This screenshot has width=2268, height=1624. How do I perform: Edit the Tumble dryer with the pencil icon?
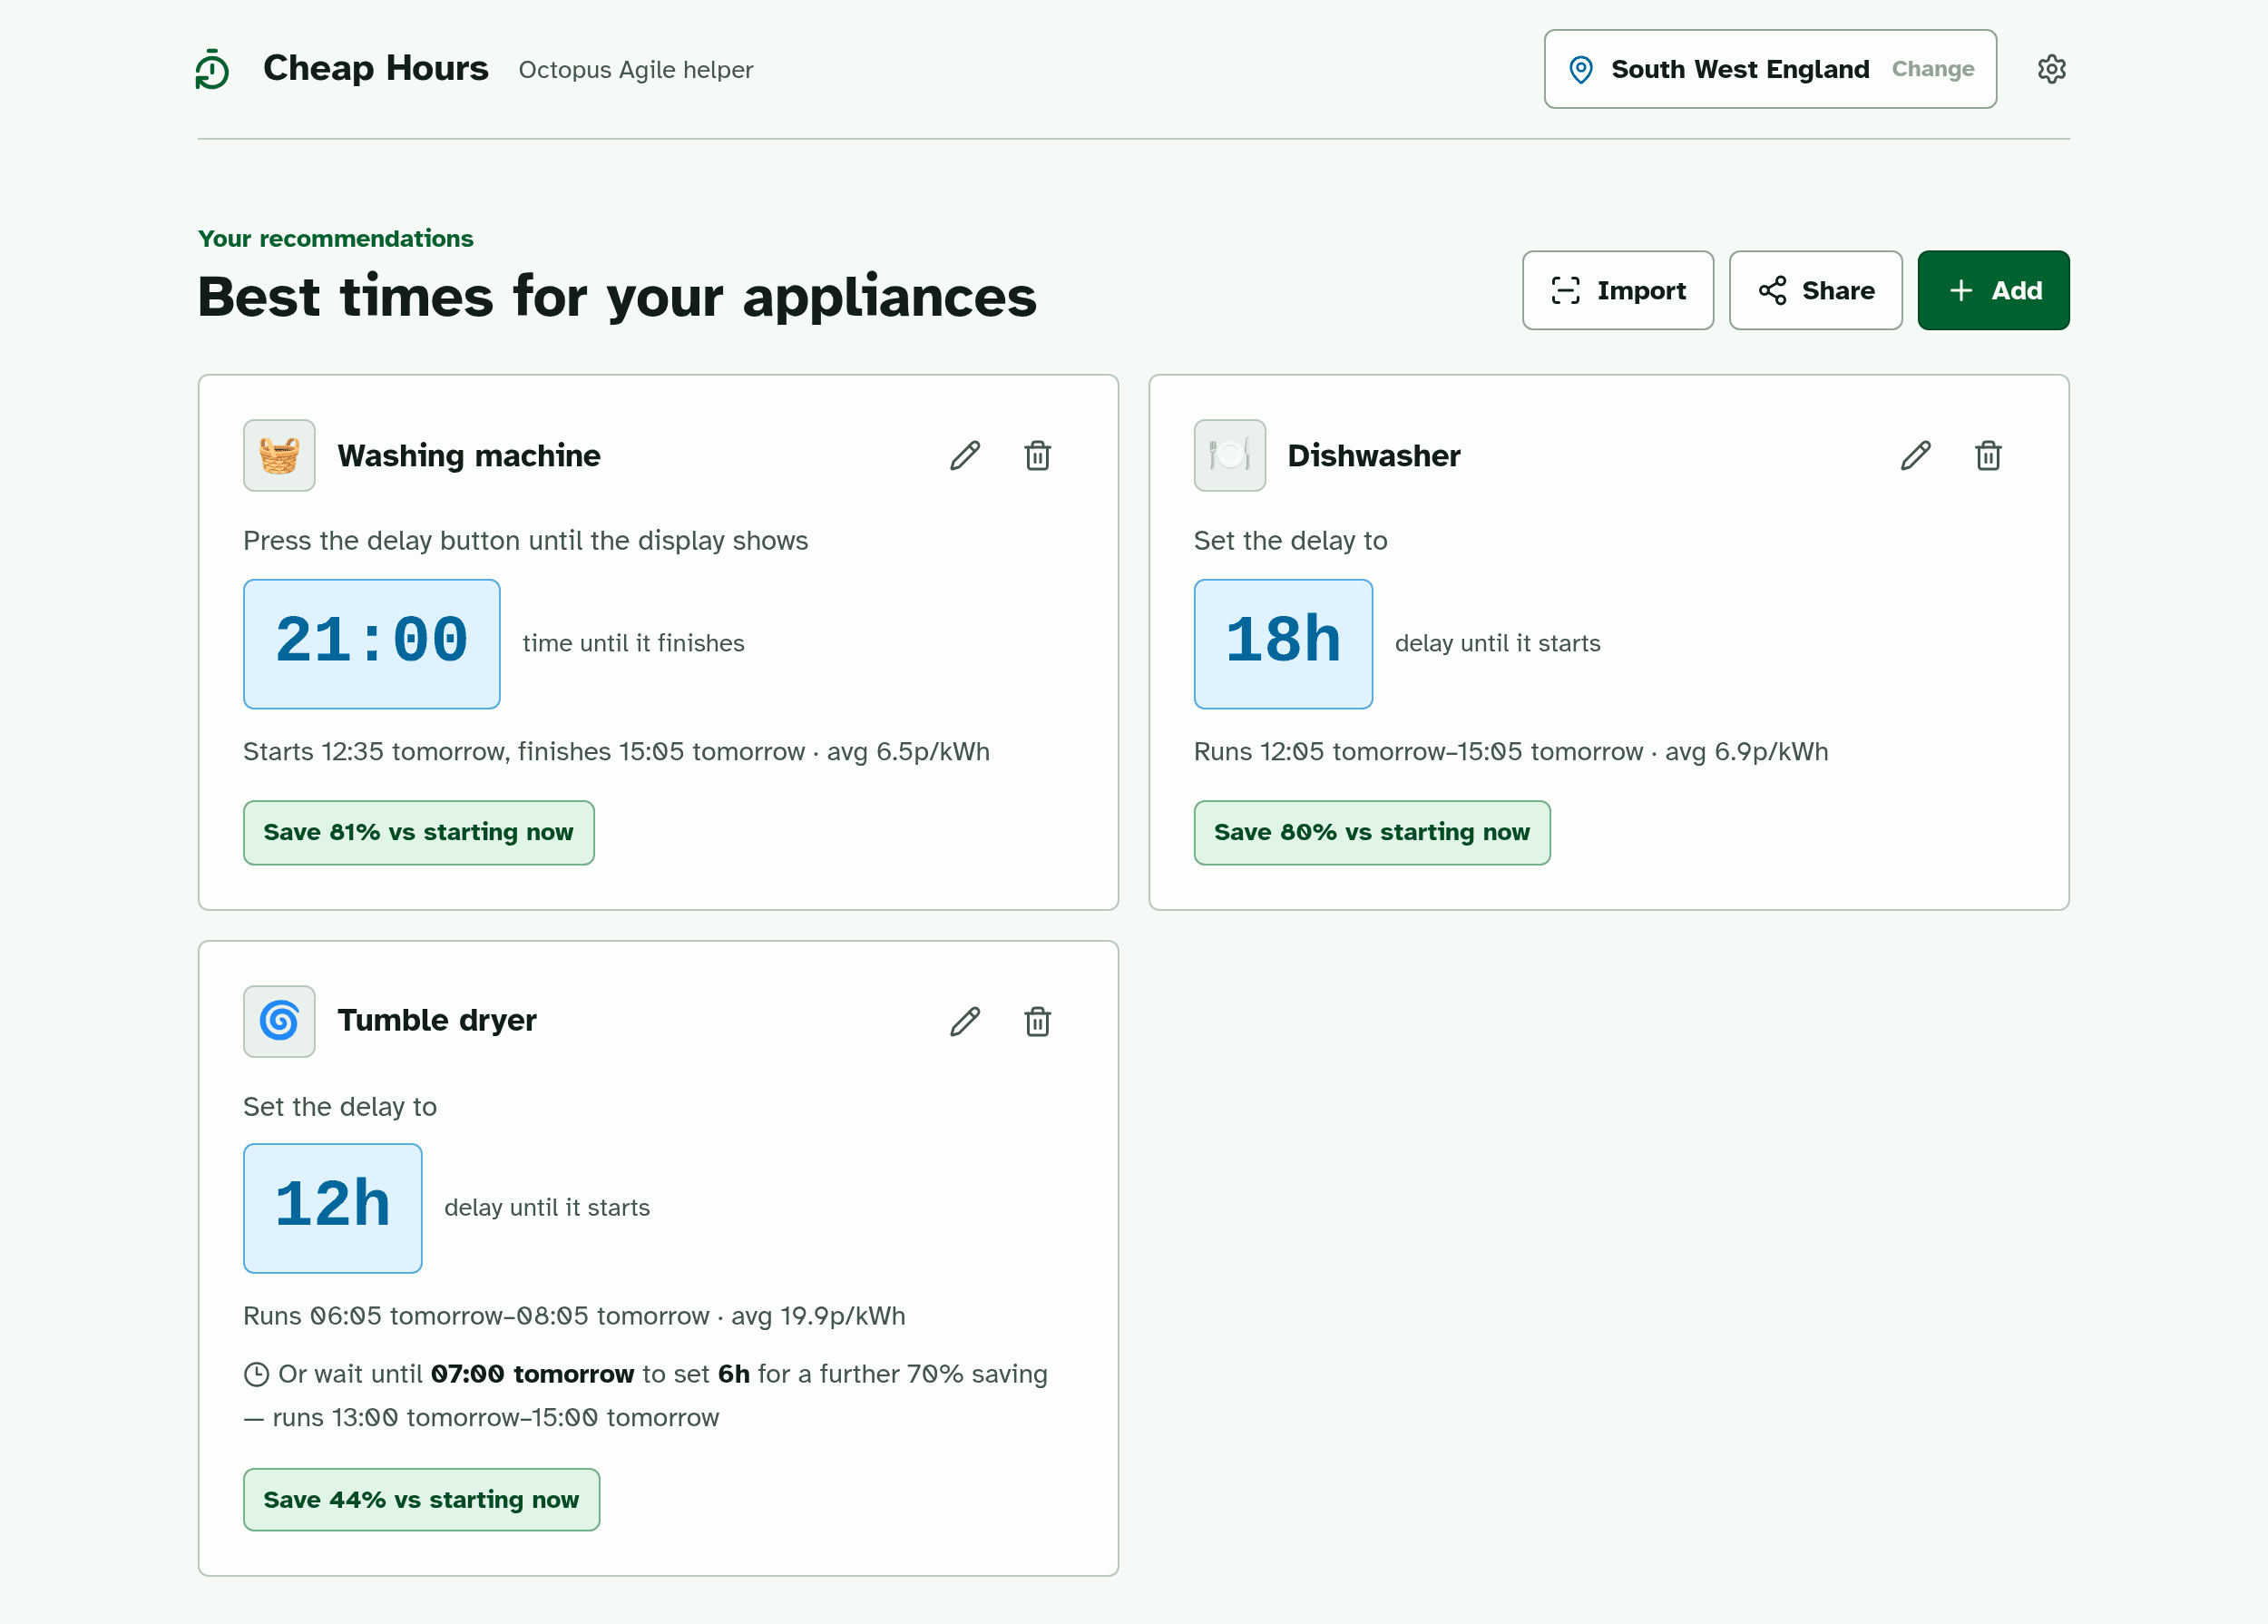[965, 1021]
